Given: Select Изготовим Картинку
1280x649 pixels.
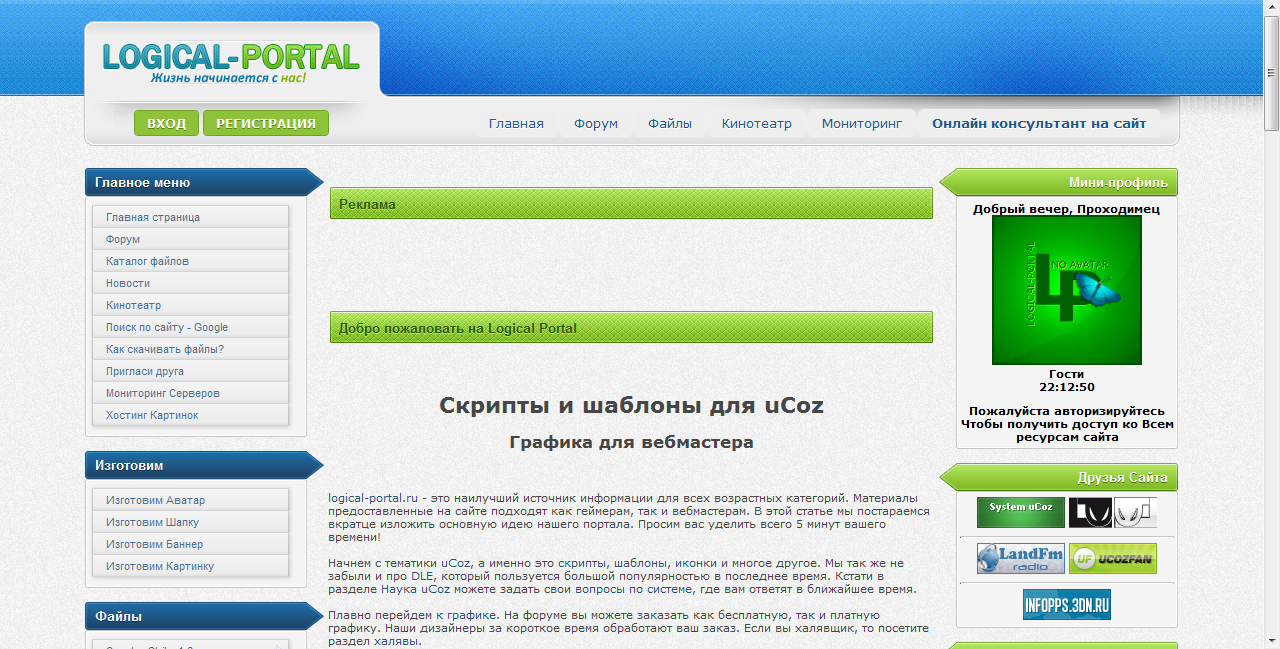Looking at the screenshot, I should click(191, 566).
